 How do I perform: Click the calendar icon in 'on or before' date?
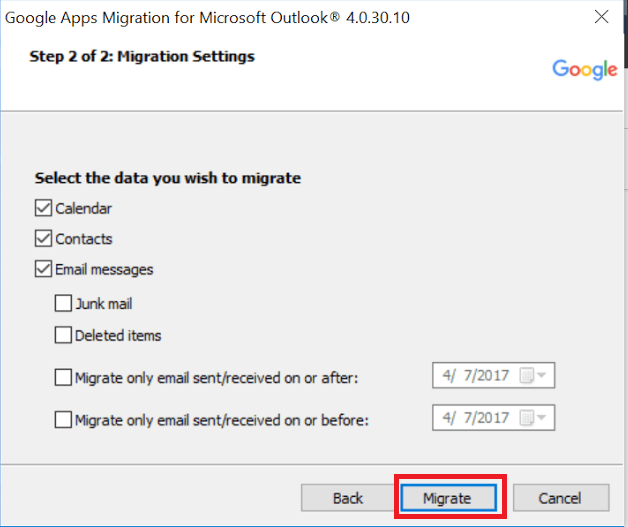(526, 418)
